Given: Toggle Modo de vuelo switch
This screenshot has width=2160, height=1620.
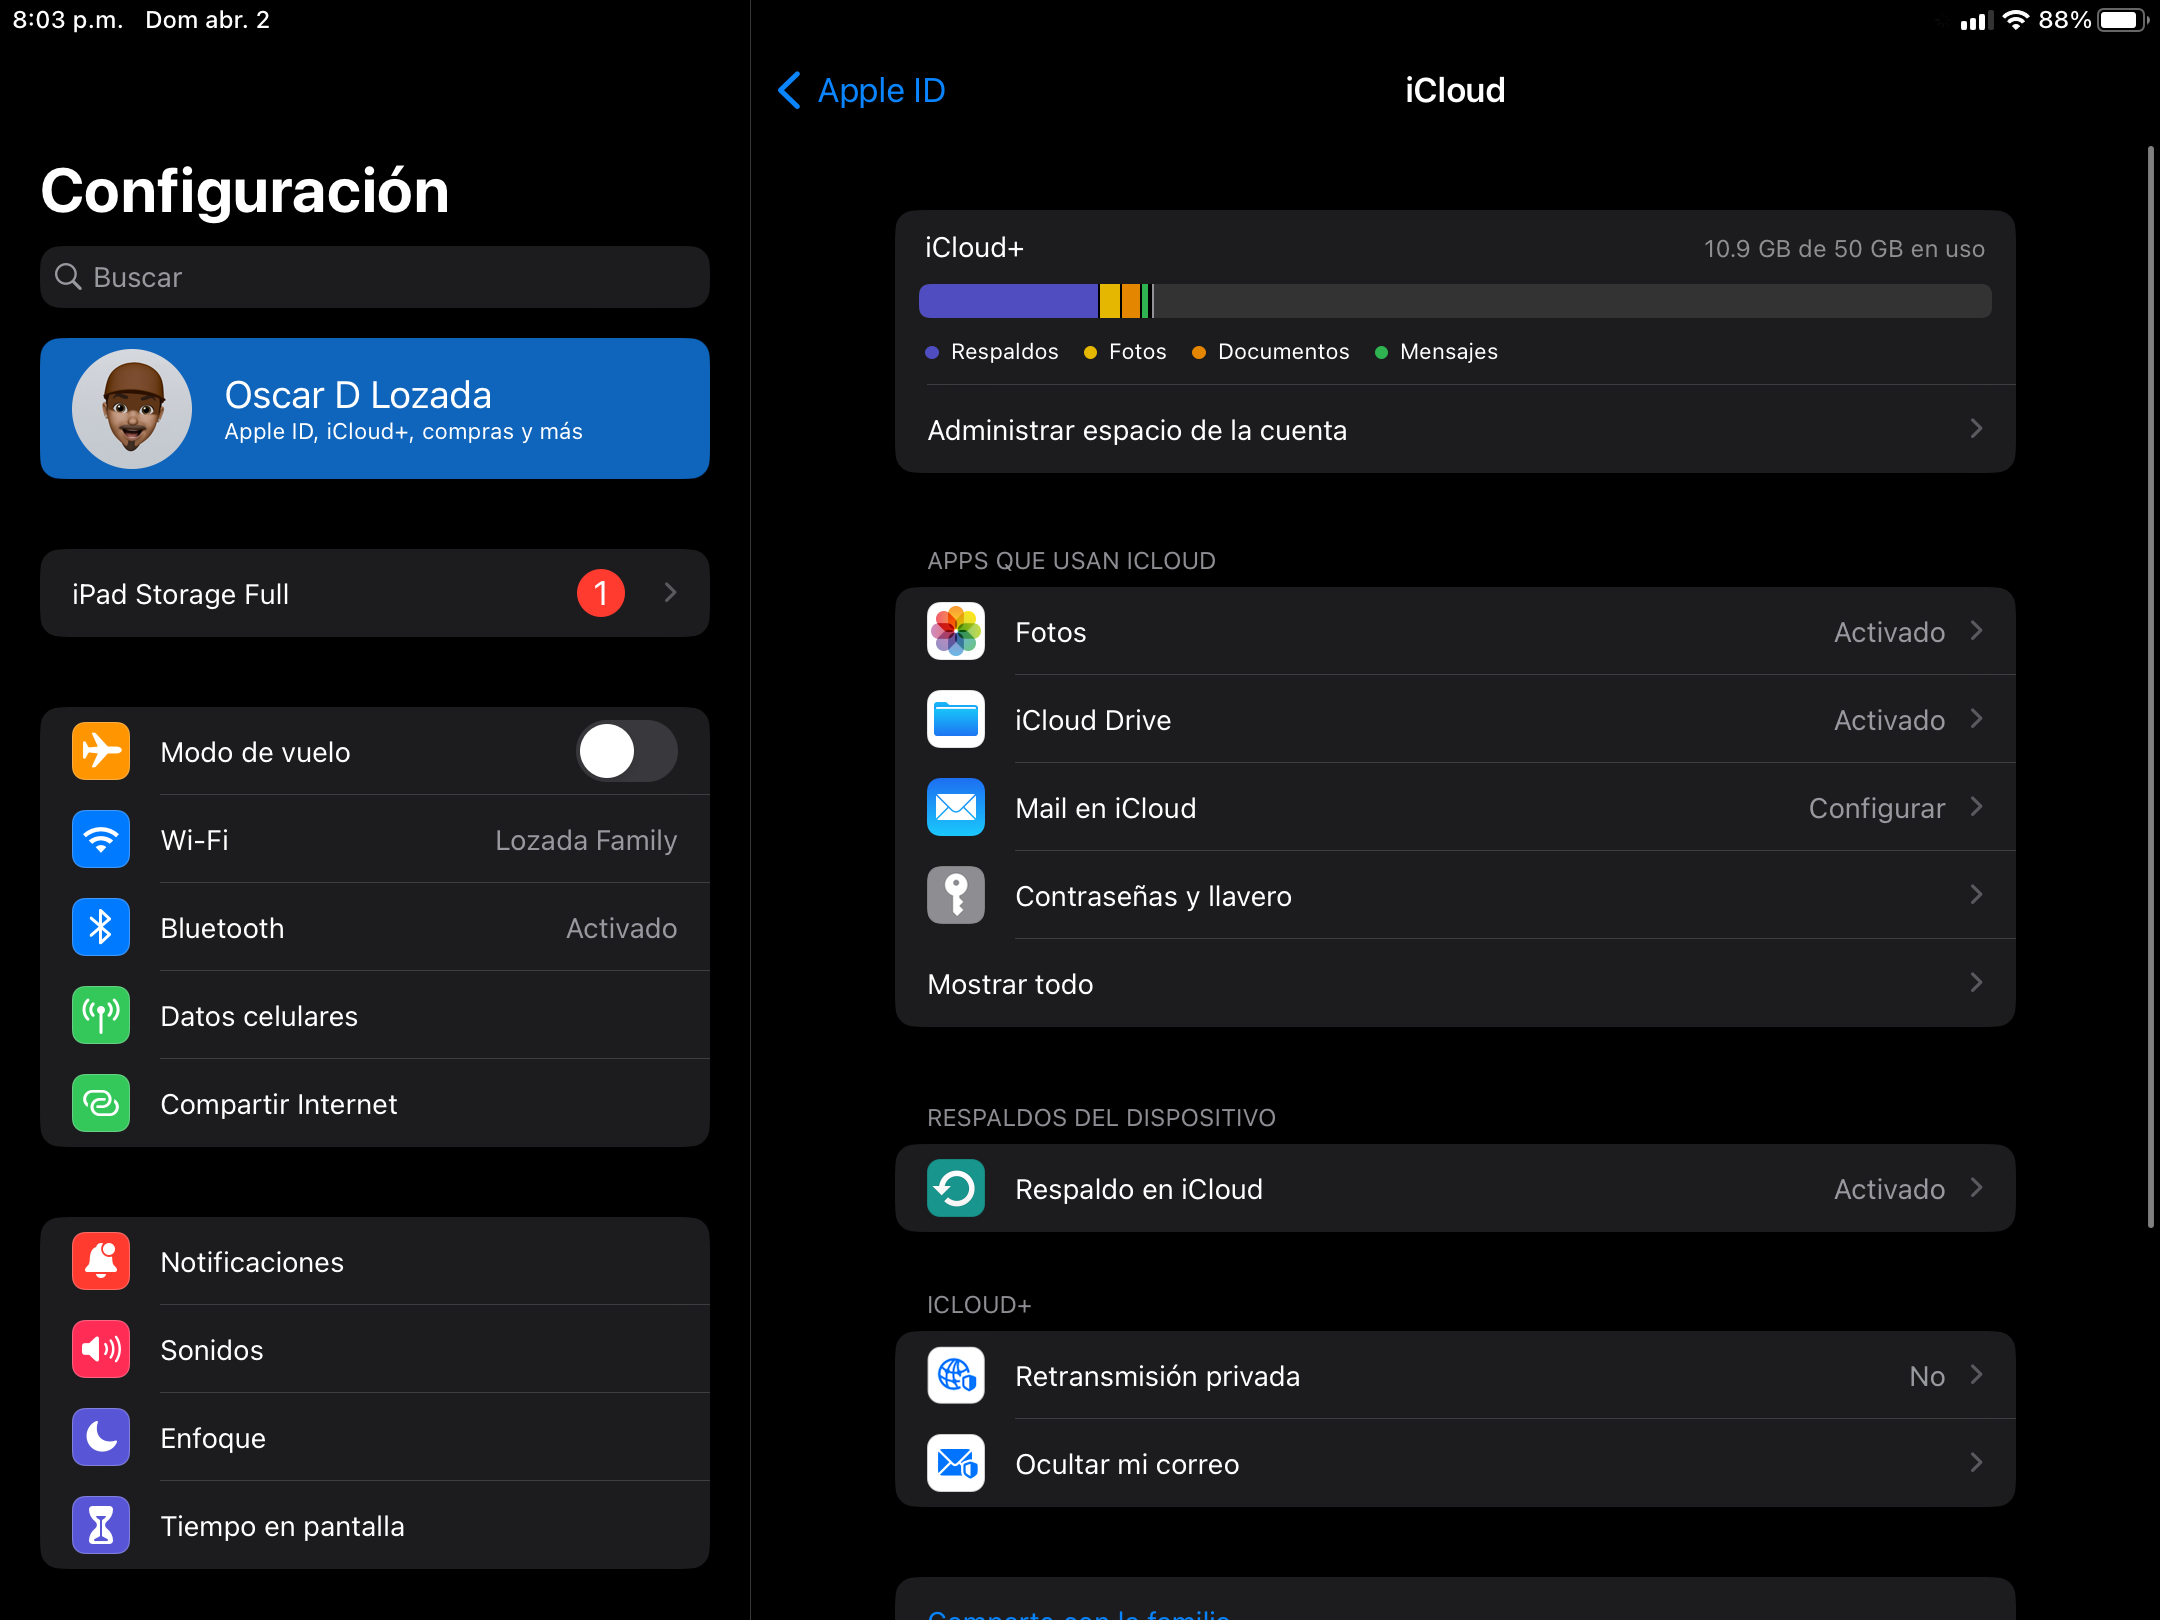Looking at the screenshot, I should (627, 752).
